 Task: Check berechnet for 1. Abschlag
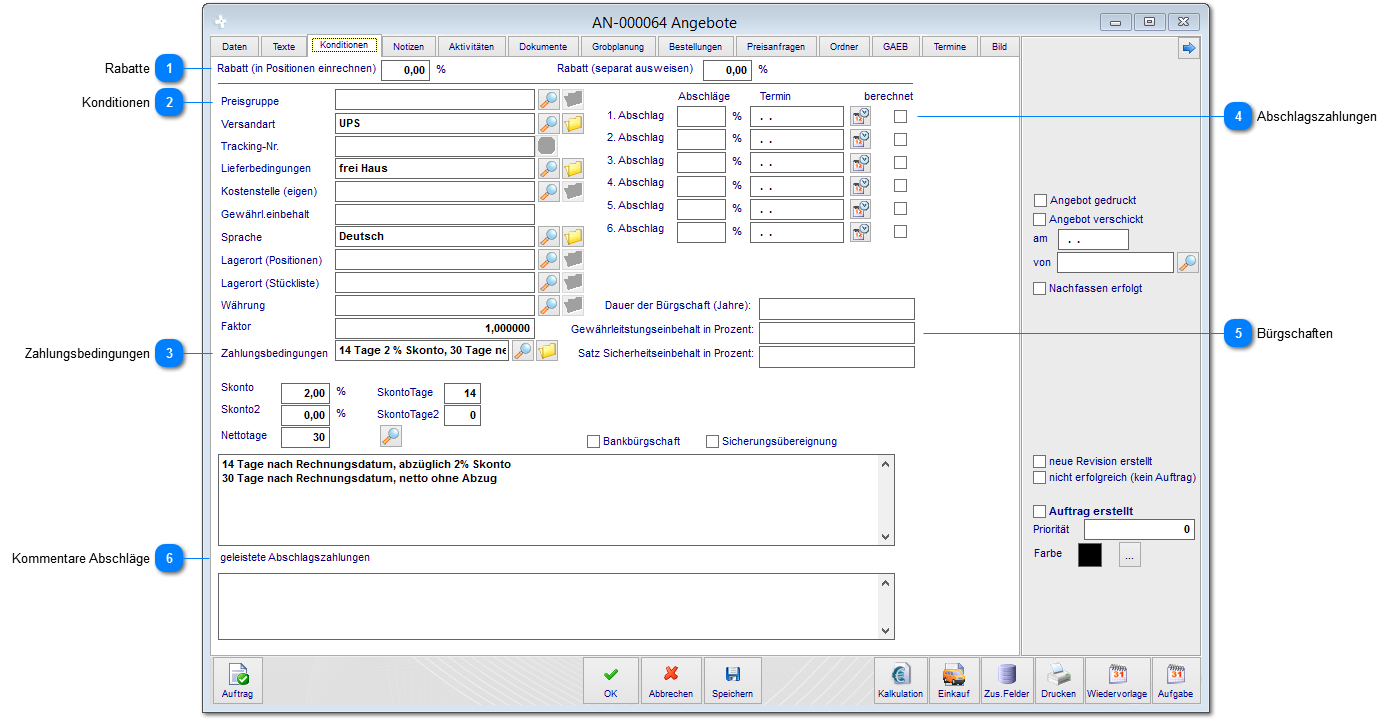tap(900, 116)
